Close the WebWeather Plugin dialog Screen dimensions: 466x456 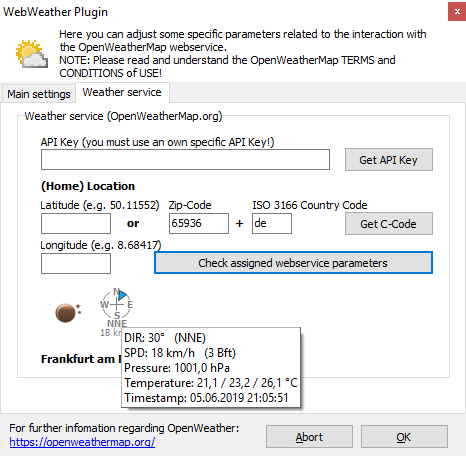click(457, 12)
